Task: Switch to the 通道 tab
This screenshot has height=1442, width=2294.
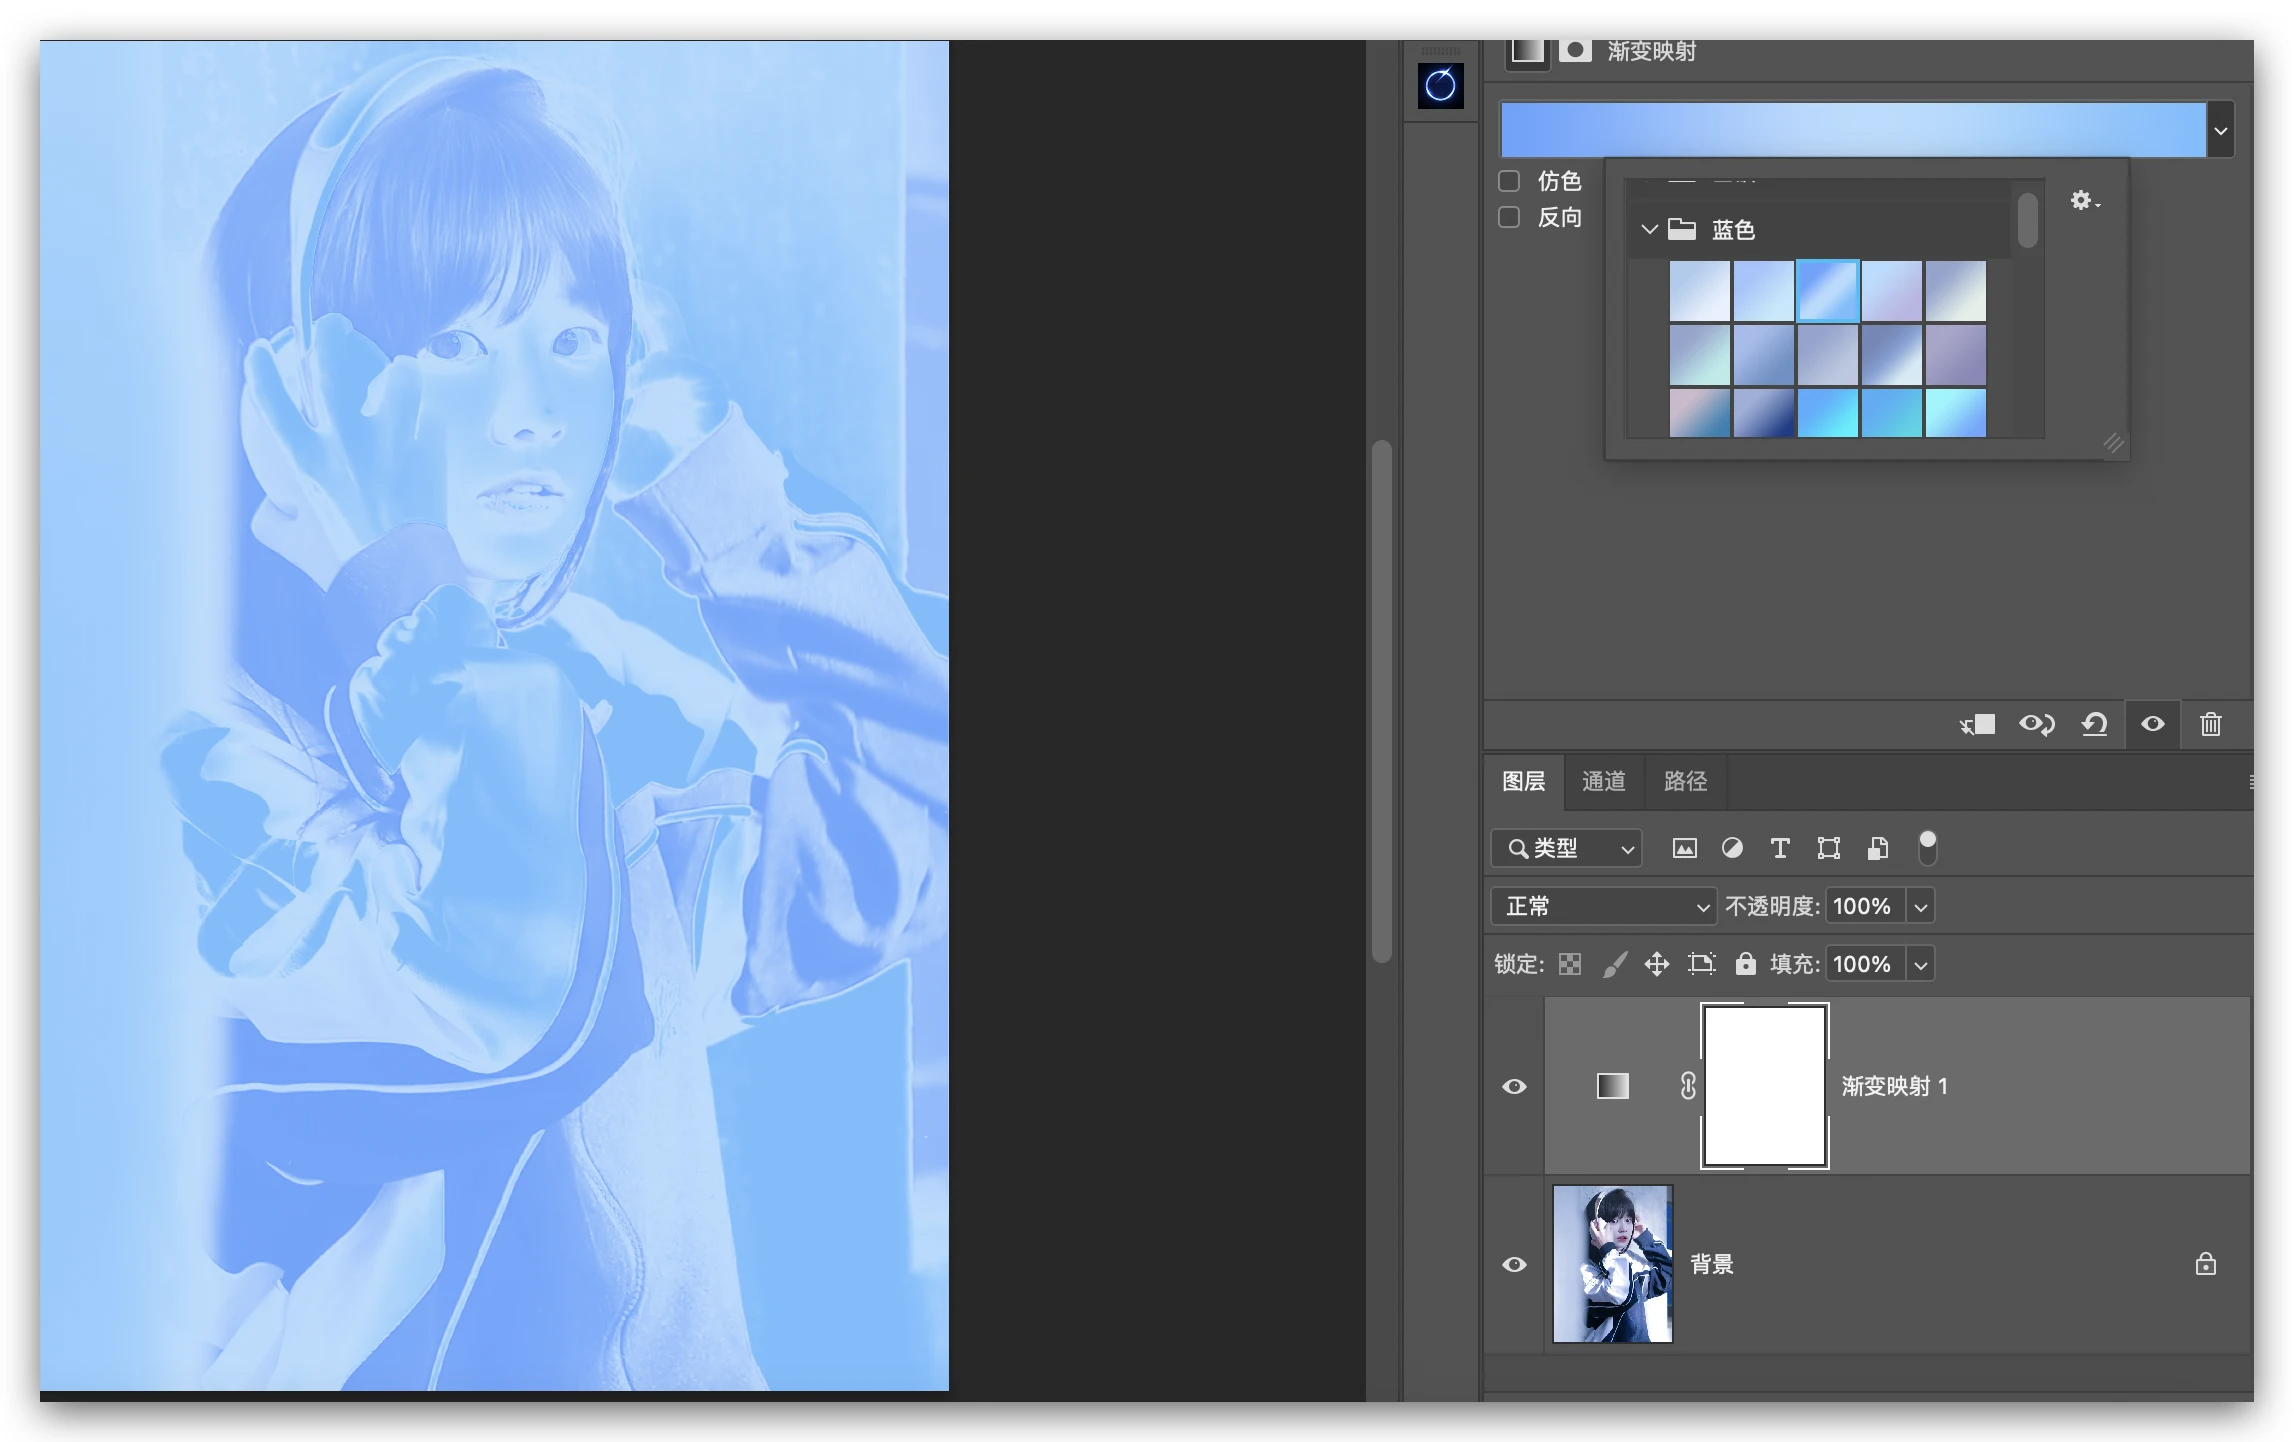Action: point(1603,781)
